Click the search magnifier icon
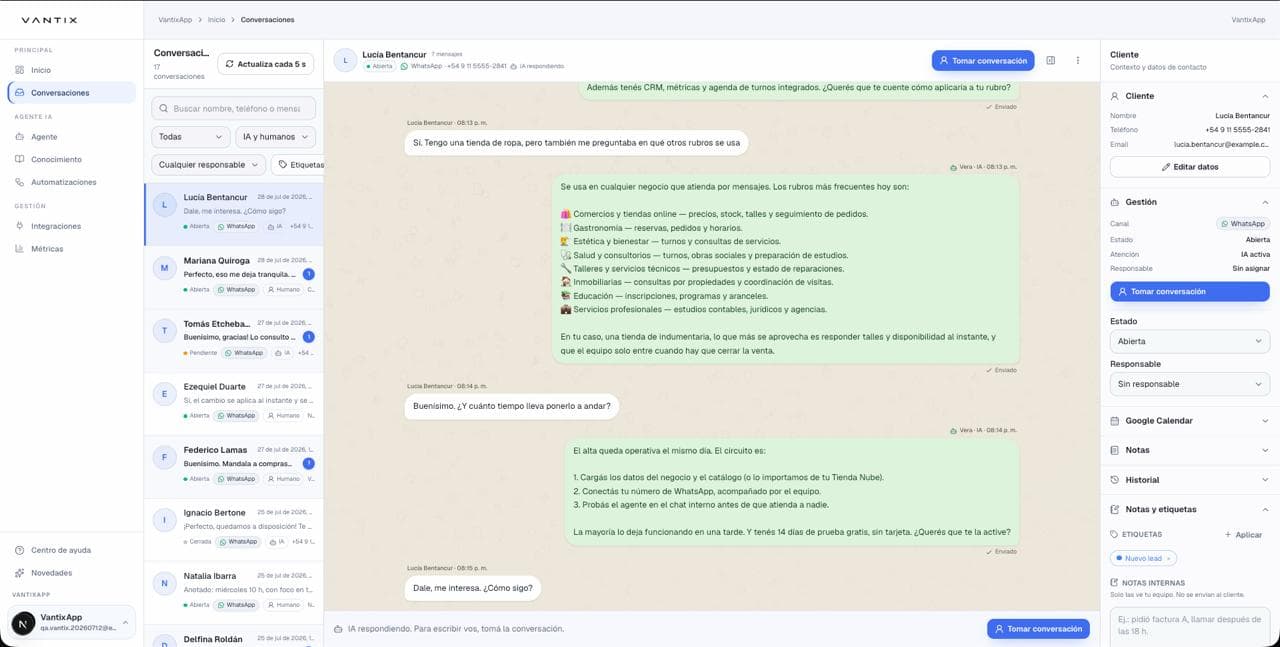 point(163,108)
